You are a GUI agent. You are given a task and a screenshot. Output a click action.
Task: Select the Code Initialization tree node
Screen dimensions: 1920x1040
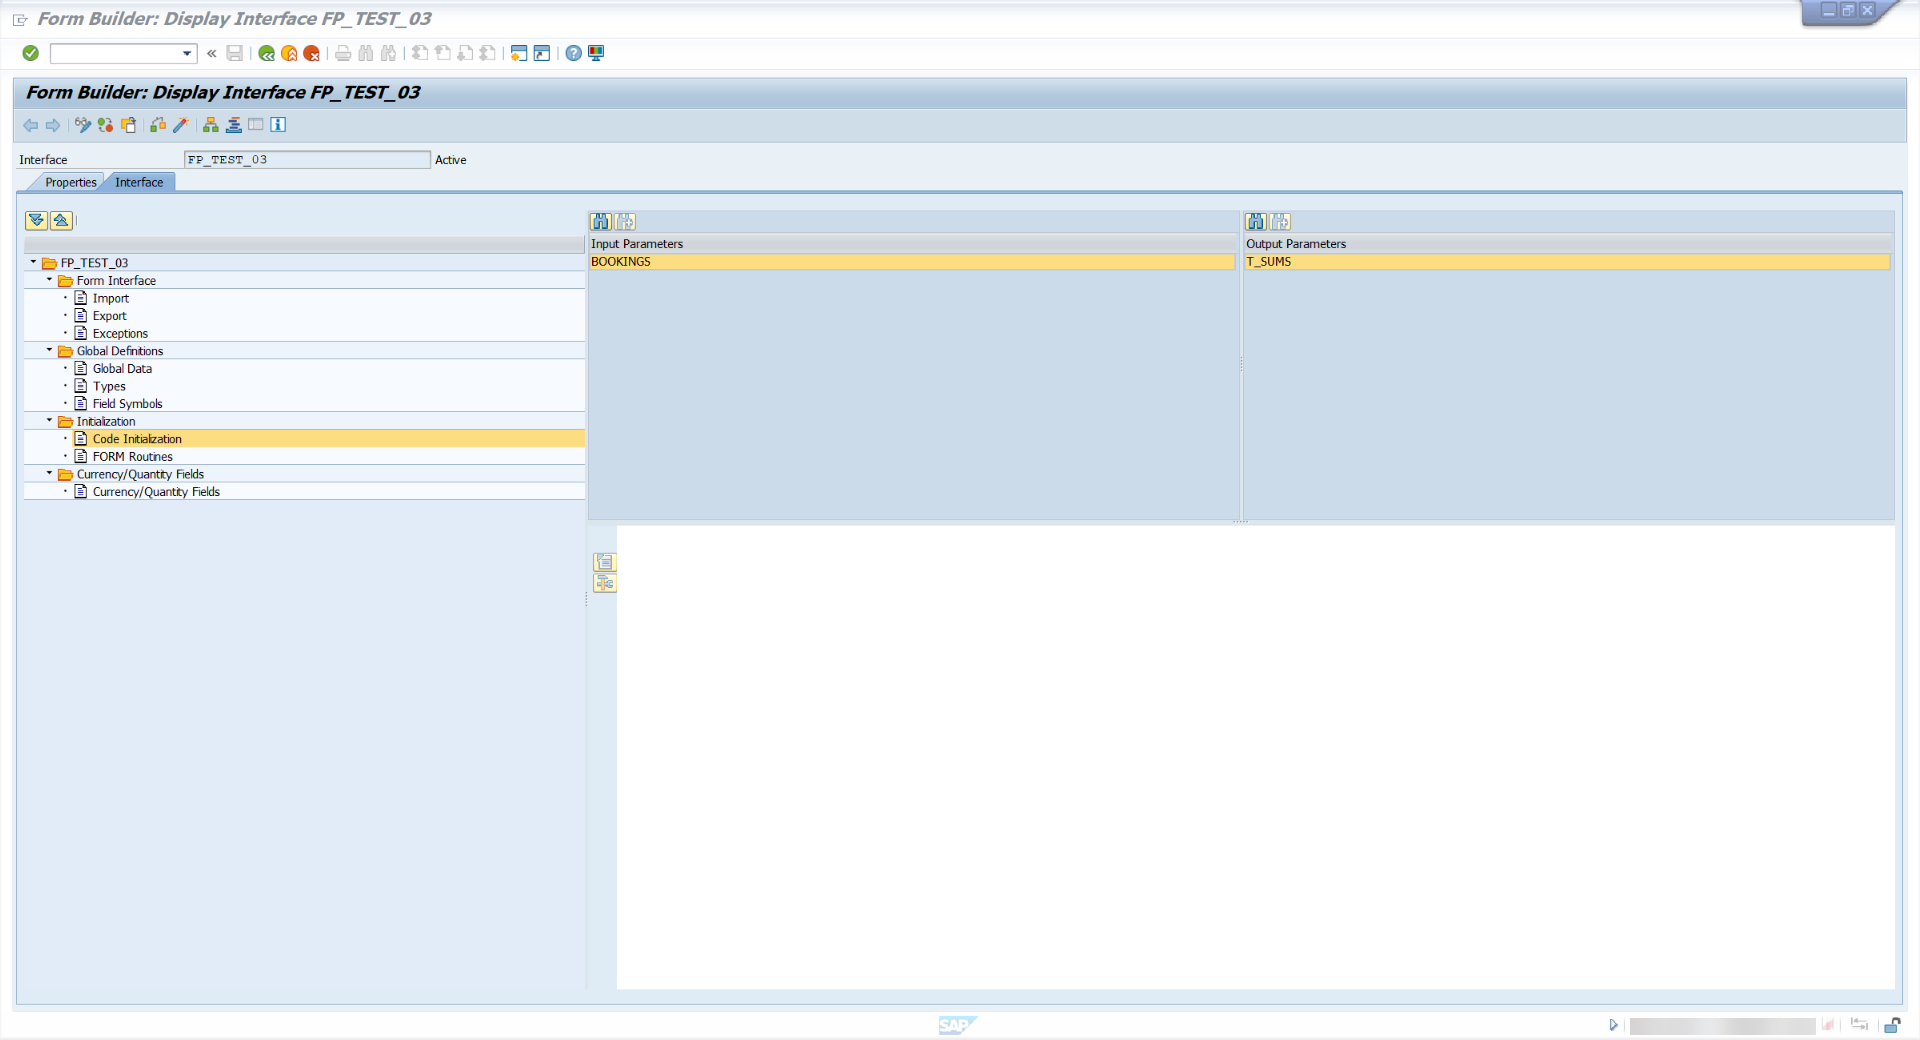(137, 439)
